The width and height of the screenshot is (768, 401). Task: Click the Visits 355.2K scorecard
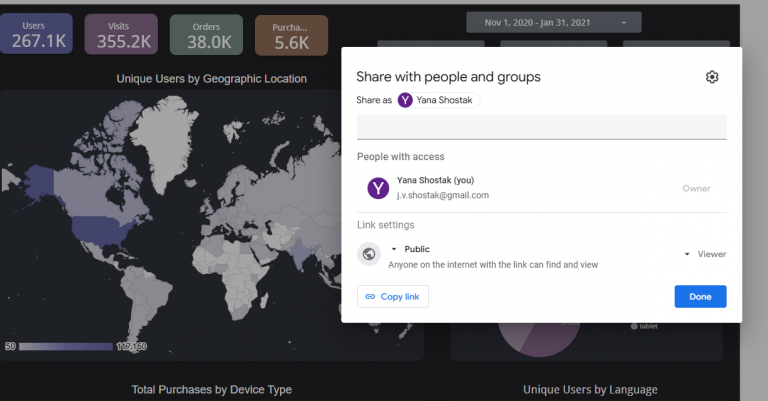tap(121, 34)
